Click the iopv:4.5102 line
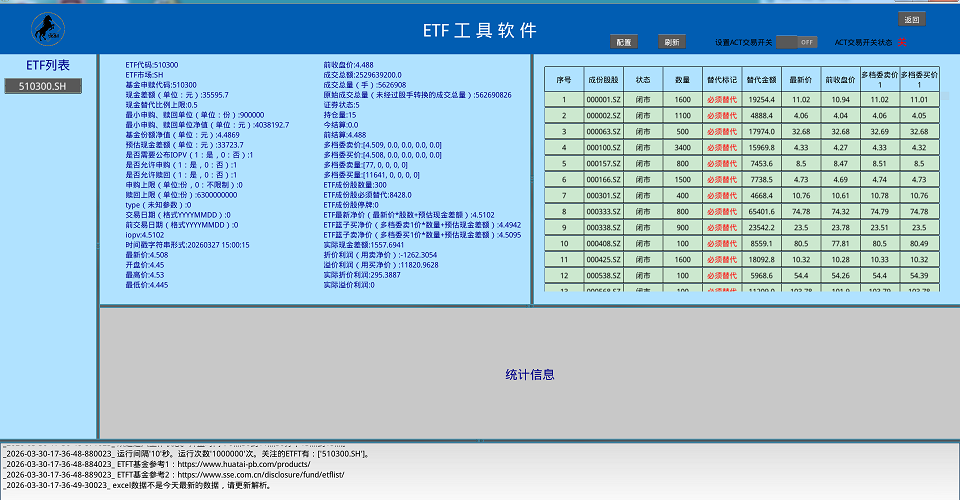Viewport: 960px width, 500px height. point(144,235)
